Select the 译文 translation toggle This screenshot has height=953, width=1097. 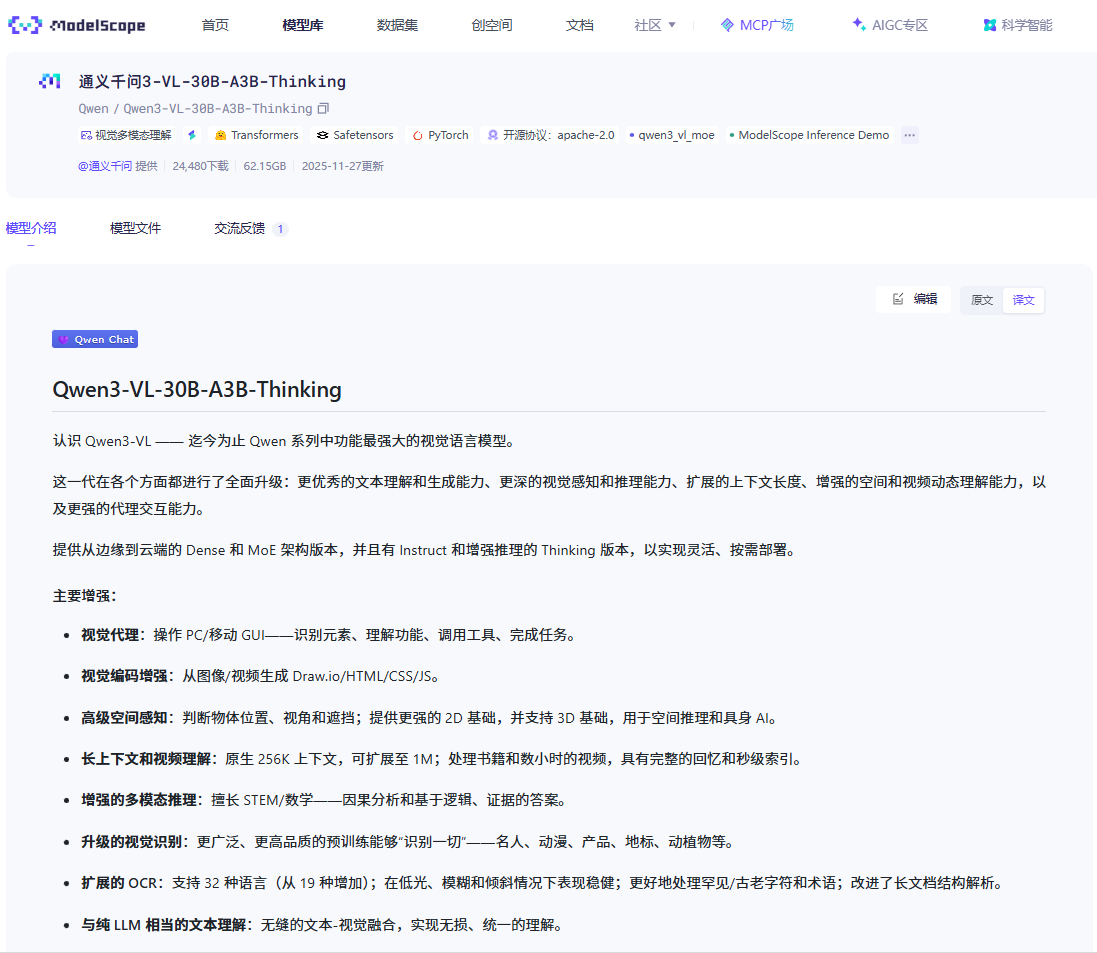pos(1023,299)
